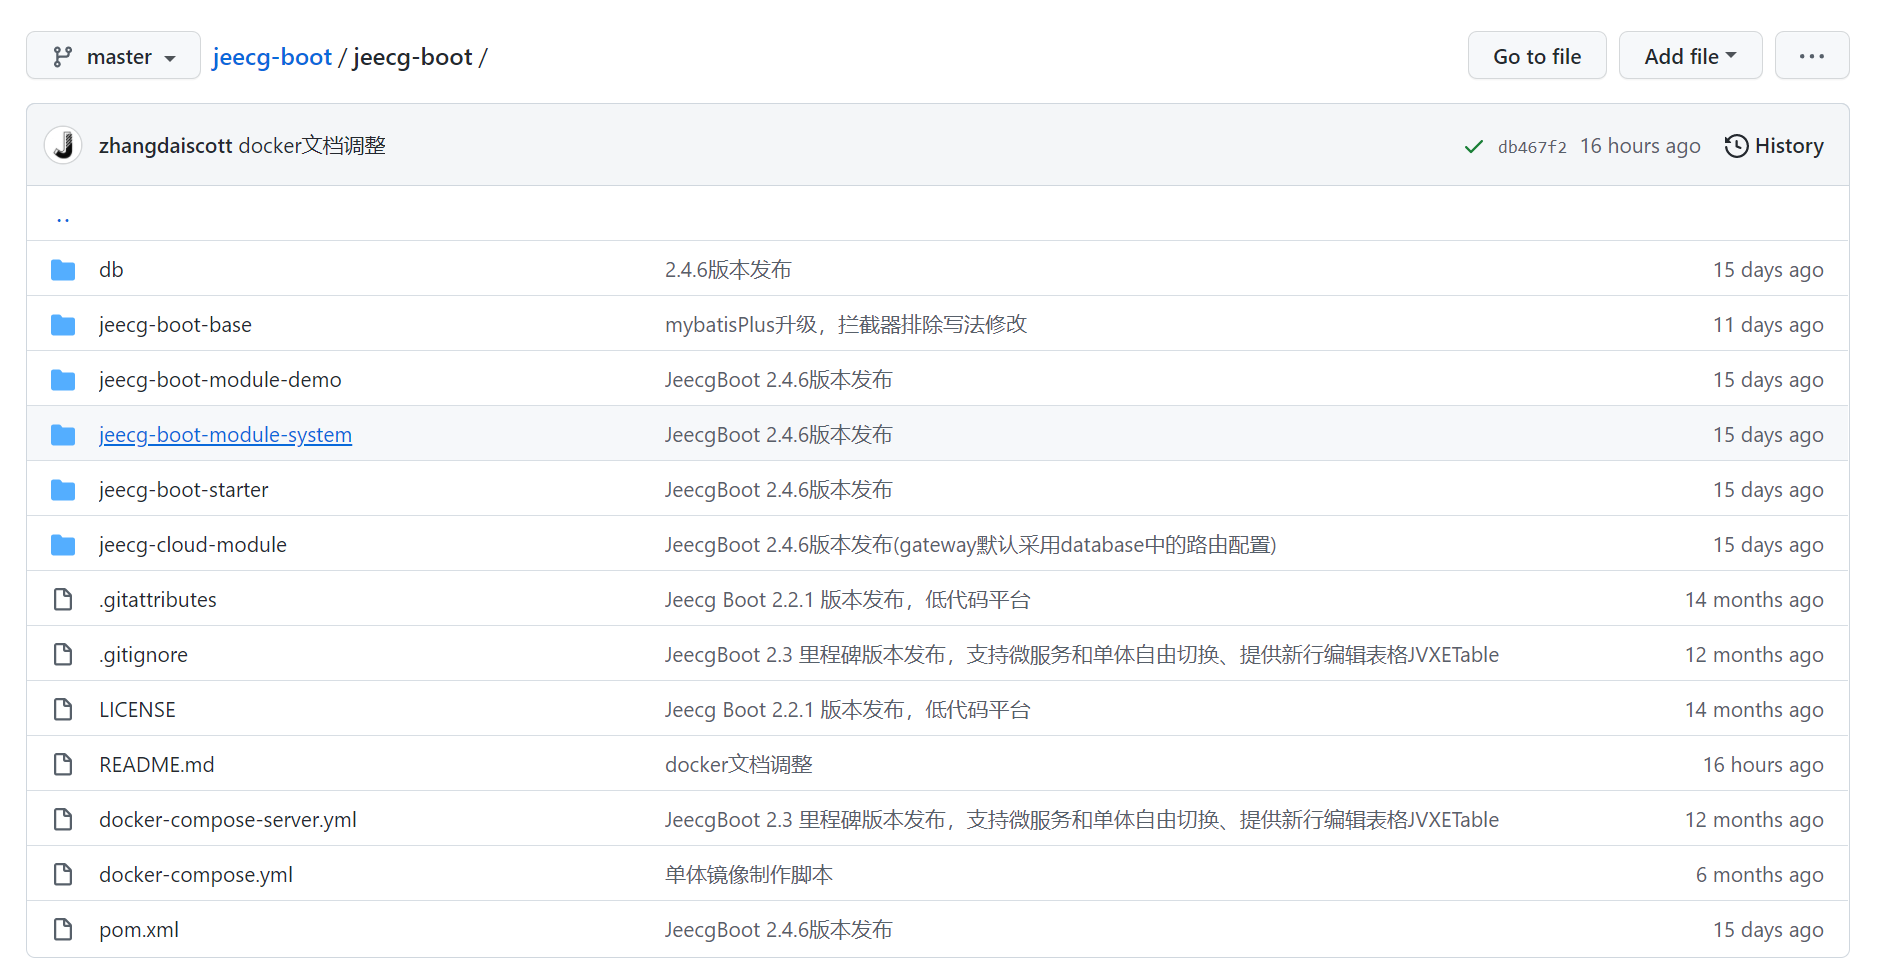Open the jeecg-boot-module-system folder
The image size is (1883, 972).
(225, 434)
